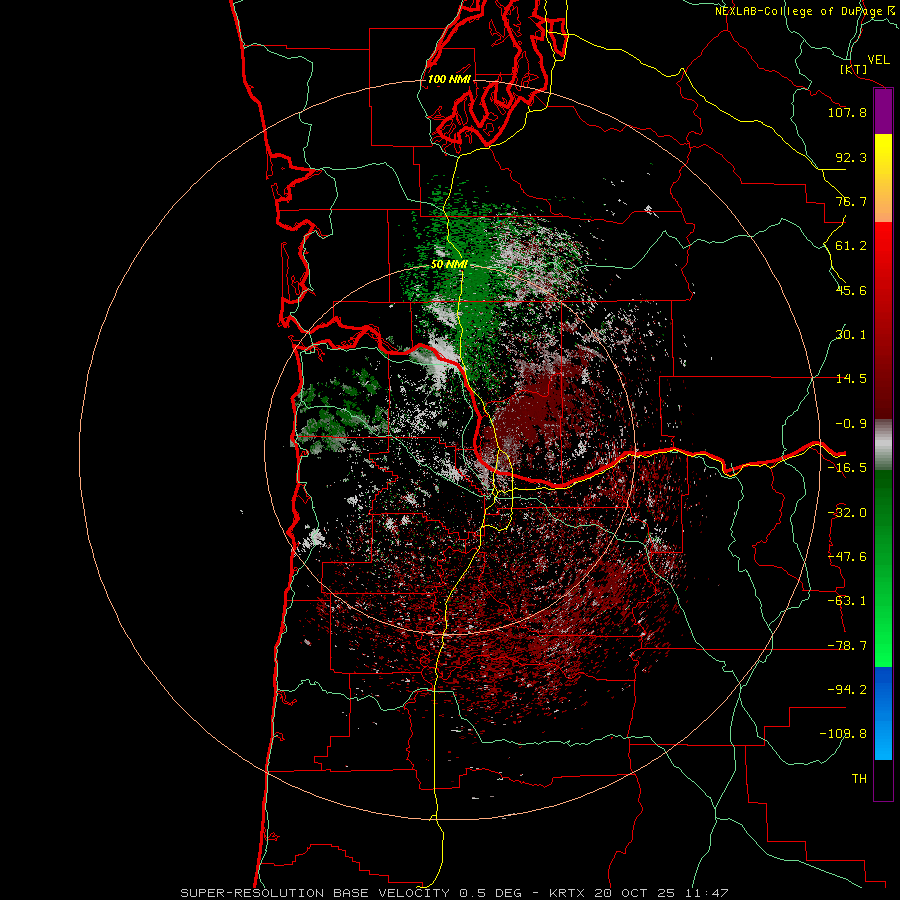Image resolution: width=900 pixels, height=900 pixels.
Task: Click the gray near-zero segment of the color bar
Action: click(x=883, y=444)
